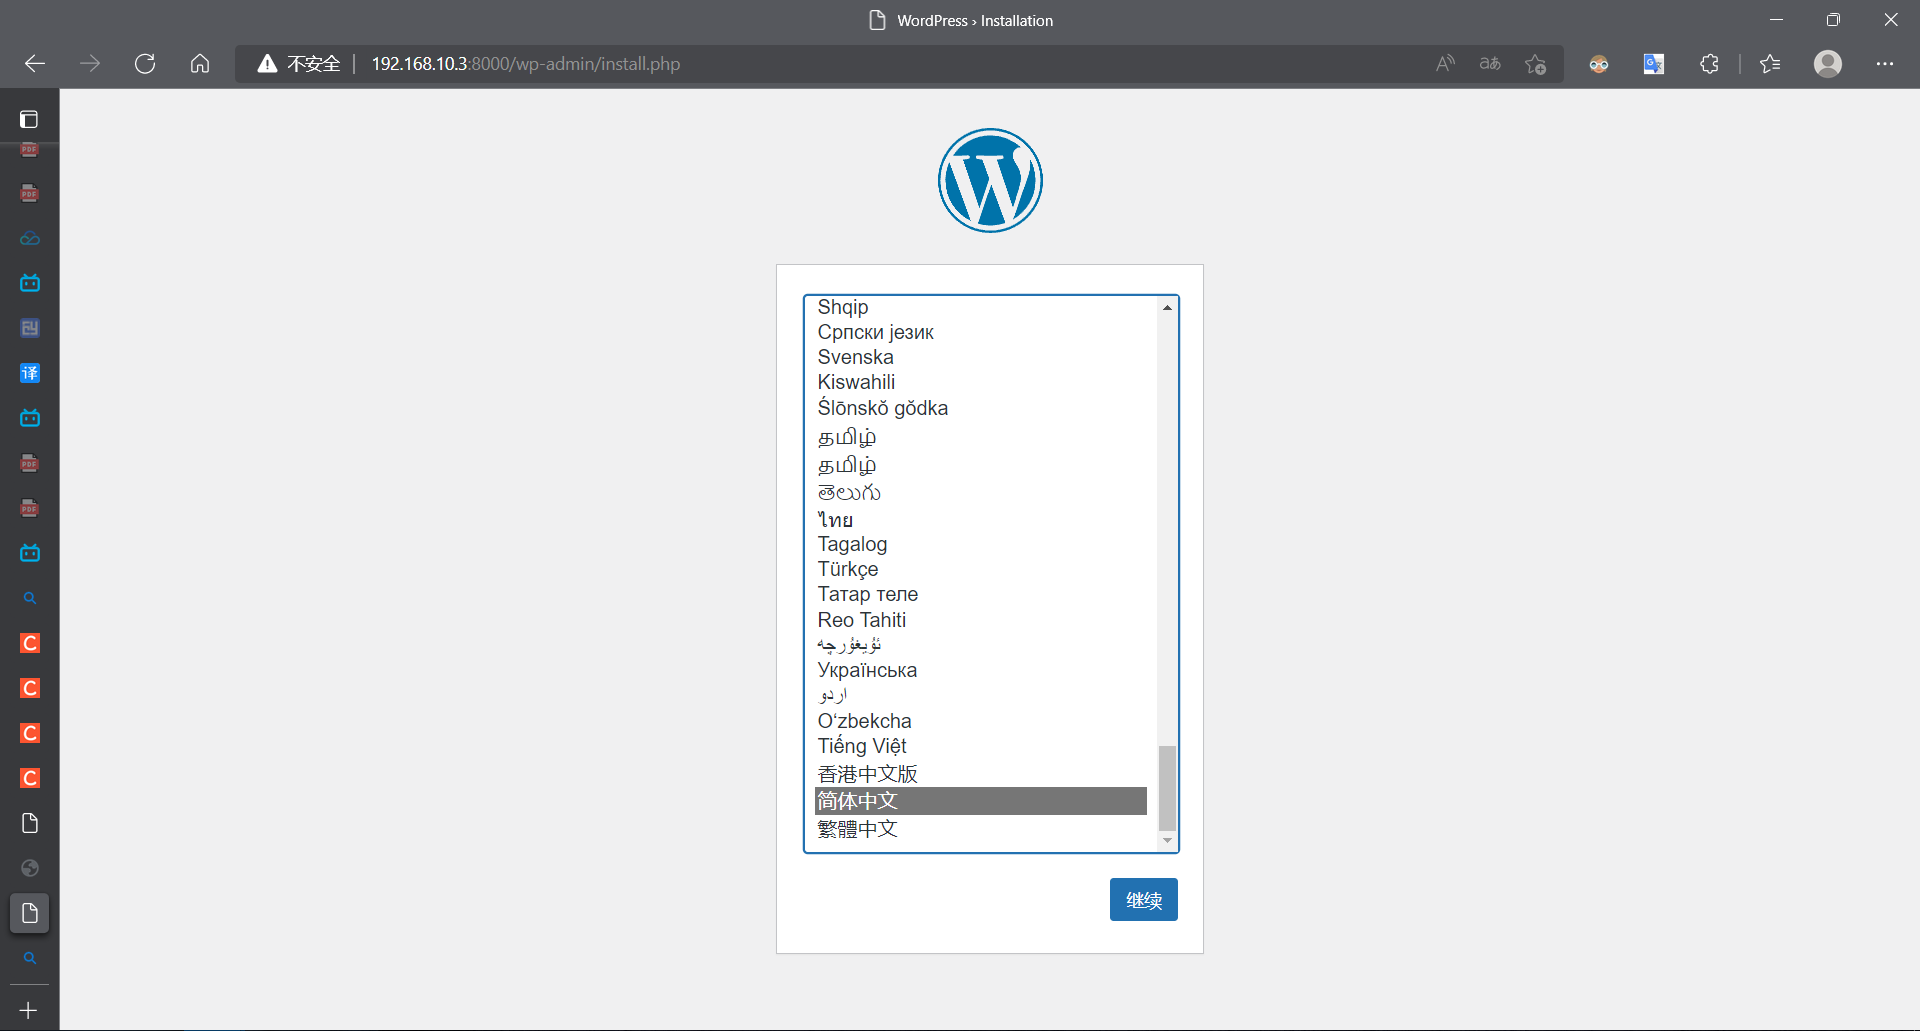Image resolution: width=1920 pixels, height=1031 pixels.
Task: Select the highlighted 简体中文 option
Action: pos(981,801)
